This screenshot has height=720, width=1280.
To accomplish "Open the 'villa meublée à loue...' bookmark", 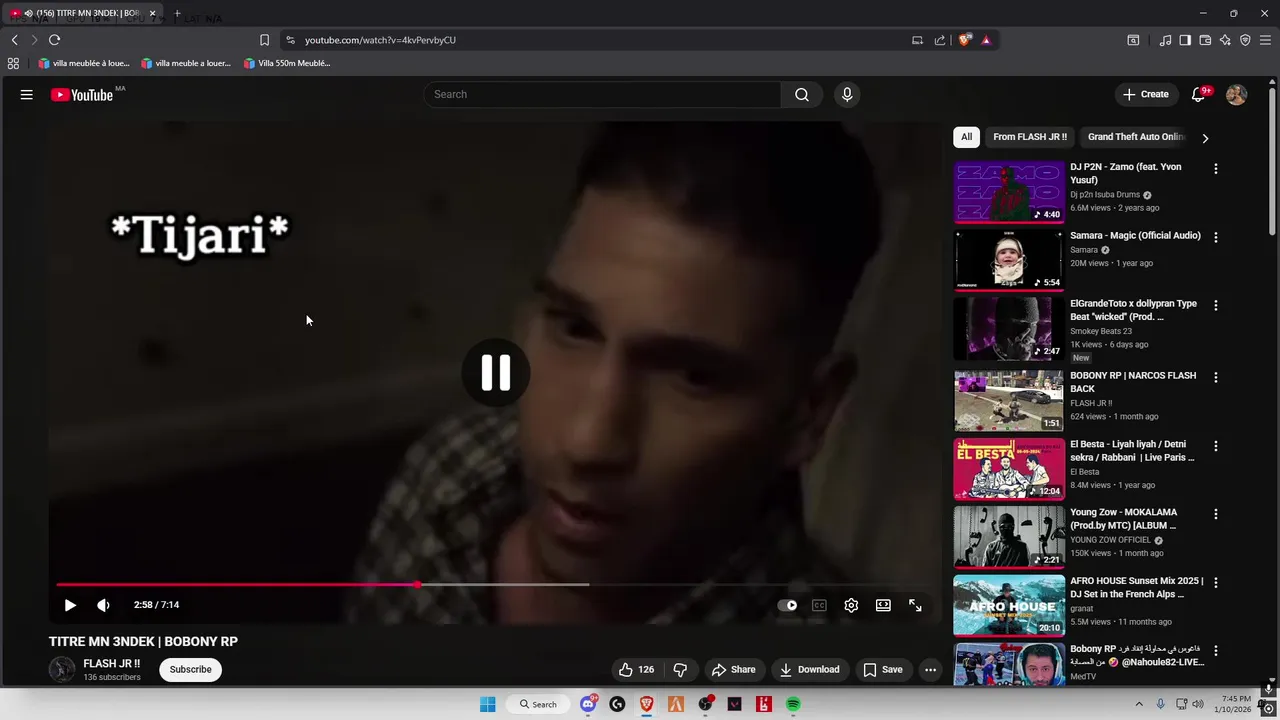I will [x=84, y=63].
